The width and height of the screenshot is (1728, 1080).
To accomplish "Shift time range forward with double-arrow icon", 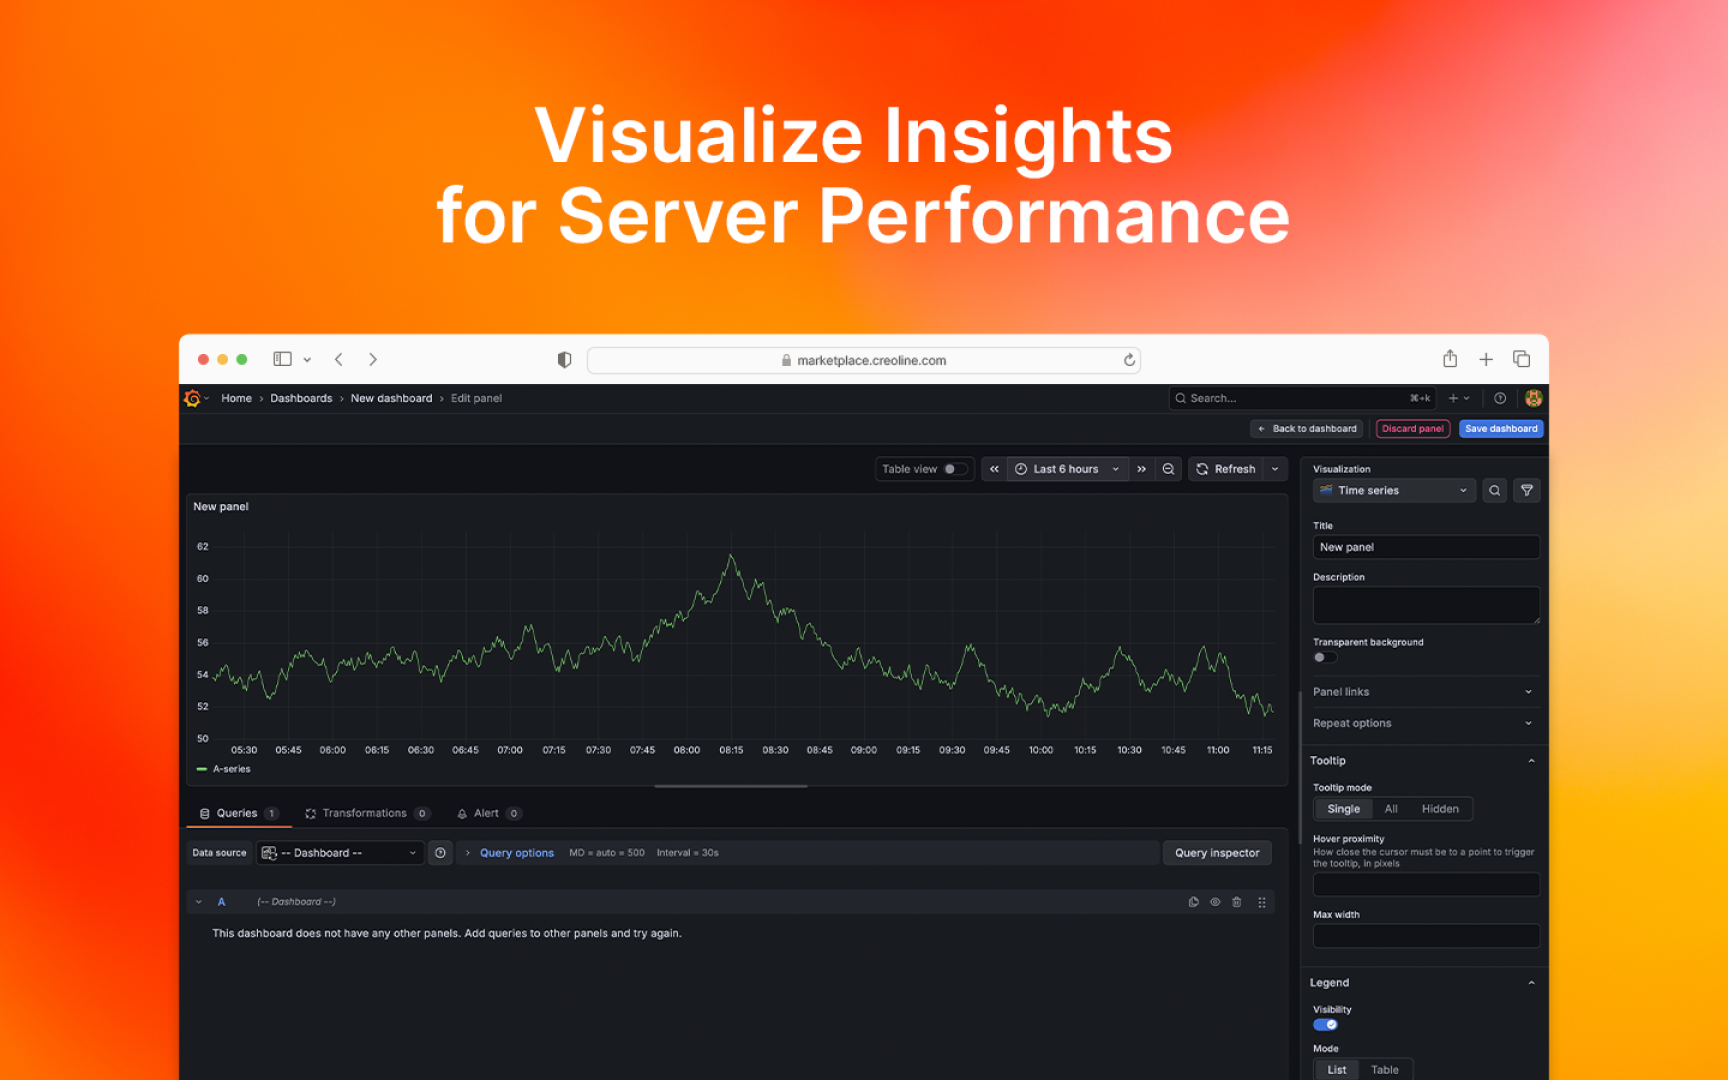I will [x=1141, y=469].
